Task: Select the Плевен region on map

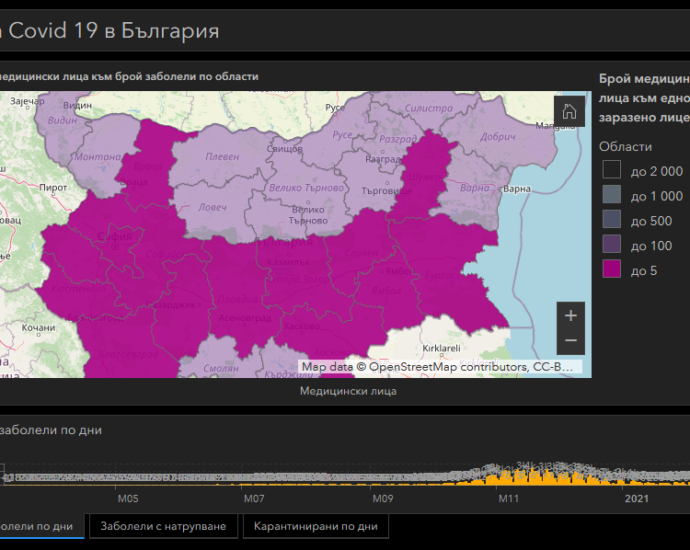Action: click(x=222, y=157)
